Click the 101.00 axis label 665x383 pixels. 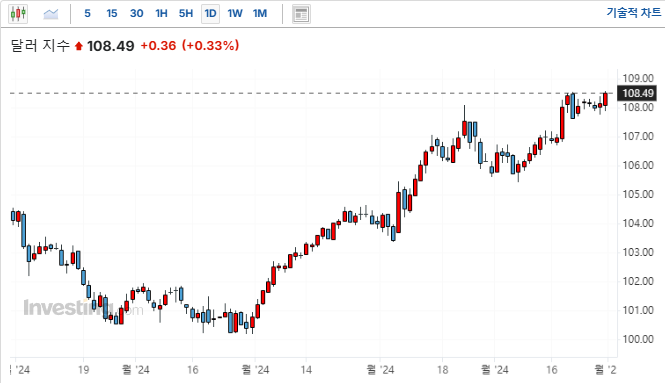(x=638, y=310)
